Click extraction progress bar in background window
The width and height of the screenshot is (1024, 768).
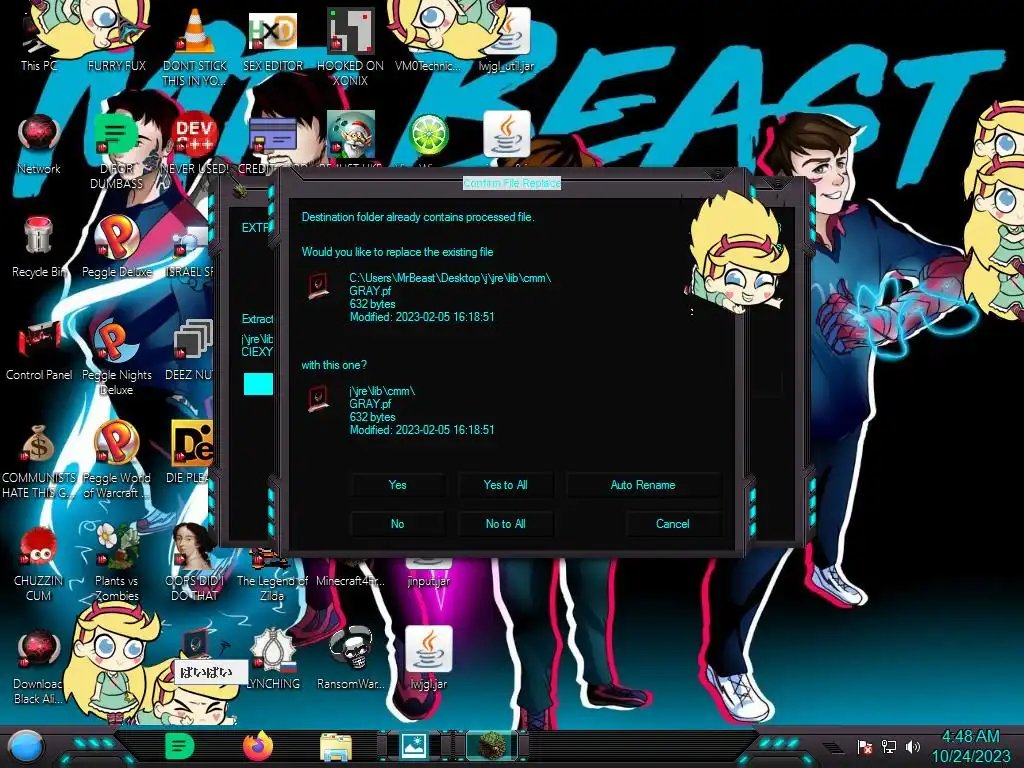click(258, 384)
